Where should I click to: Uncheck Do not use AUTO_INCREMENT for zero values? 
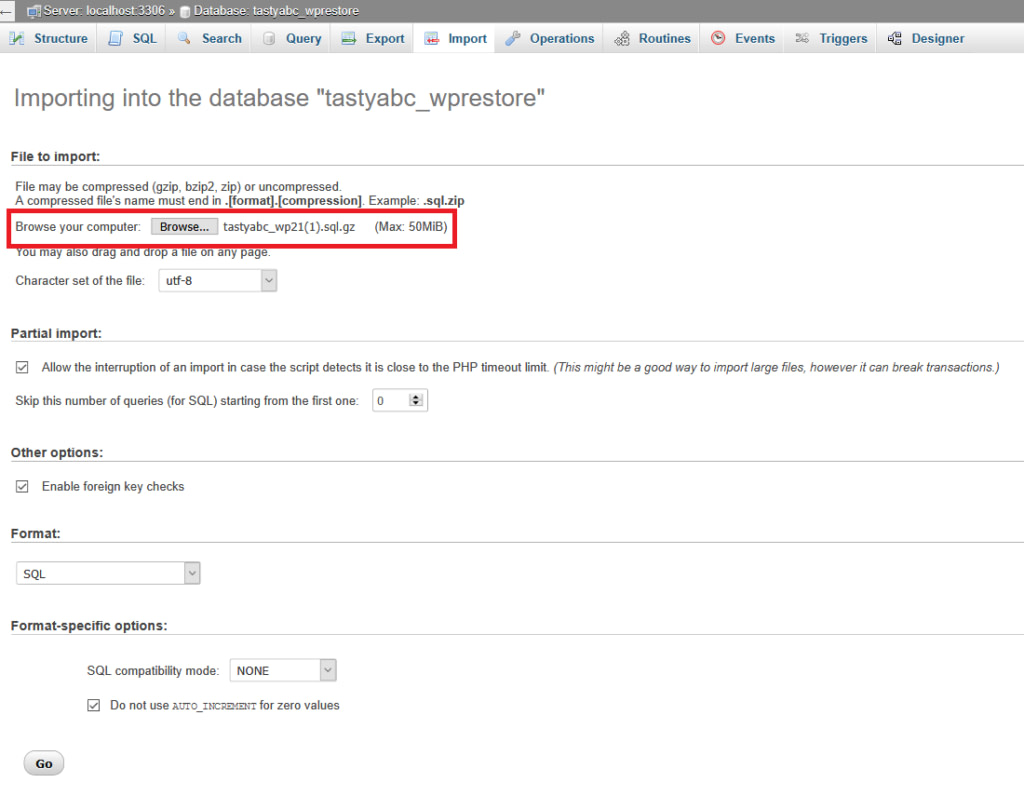(x=93, y=705)
